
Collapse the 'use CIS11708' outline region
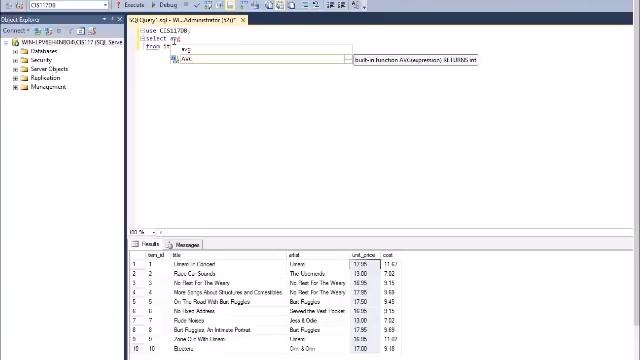142,31
